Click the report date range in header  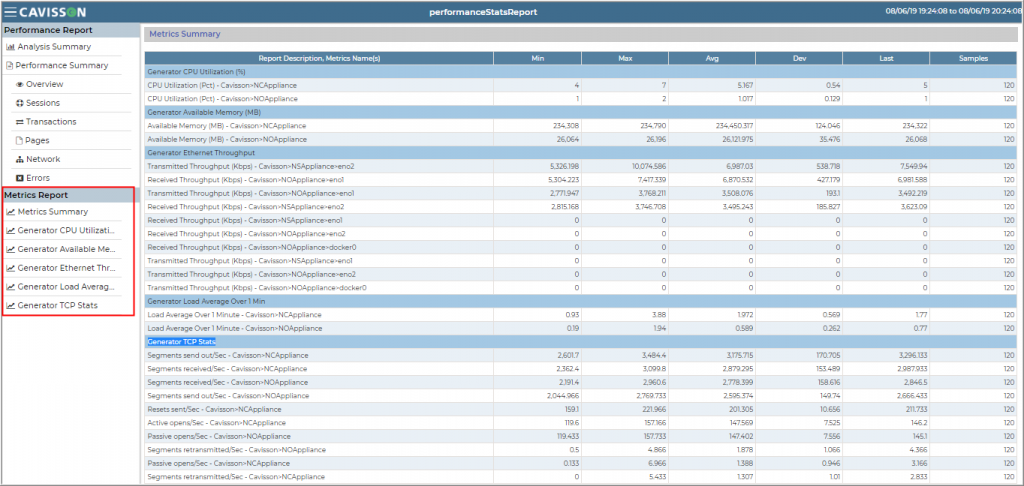coord(952,11)
